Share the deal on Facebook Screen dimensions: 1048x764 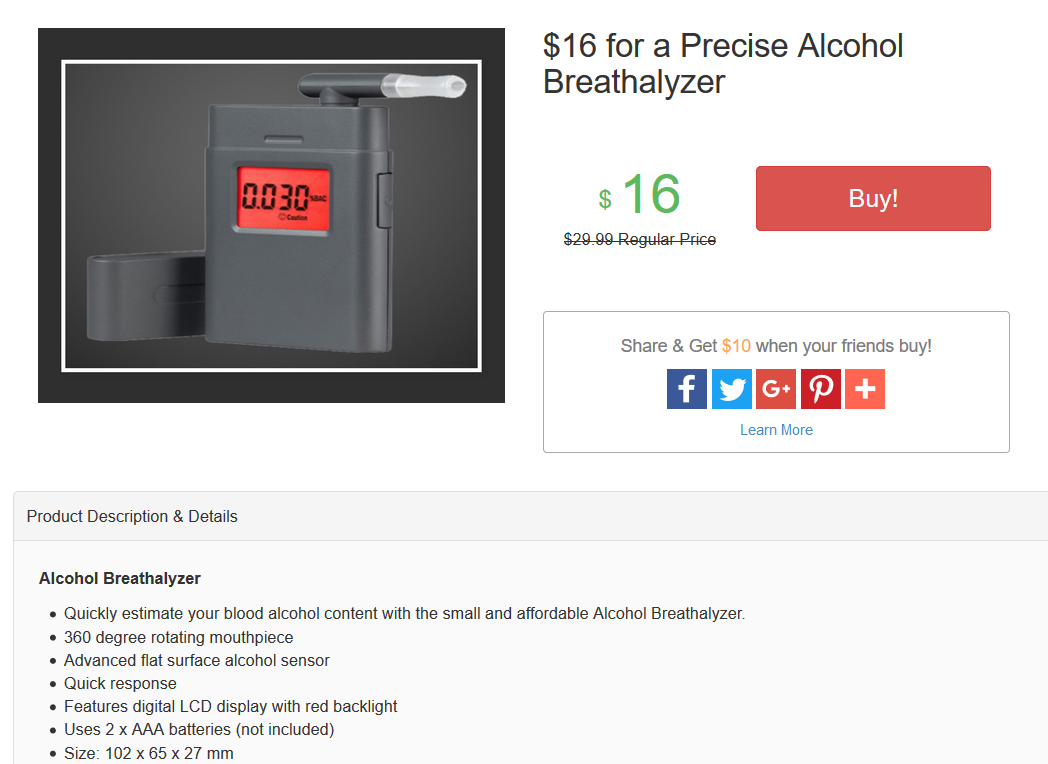tap(687, 389)
